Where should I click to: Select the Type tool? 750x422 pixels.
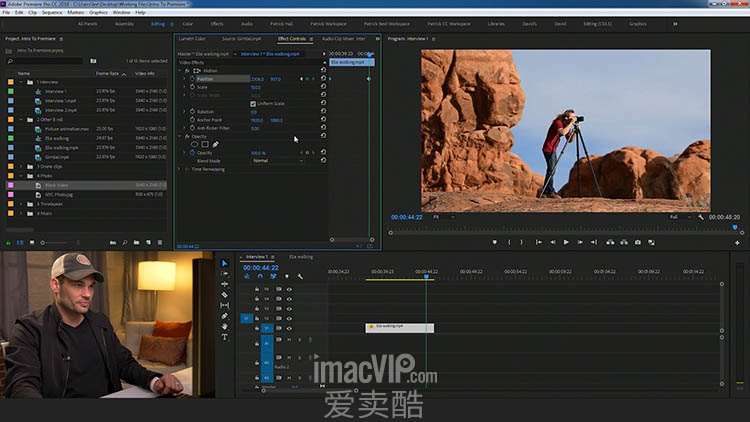click(x=224, y=337)
